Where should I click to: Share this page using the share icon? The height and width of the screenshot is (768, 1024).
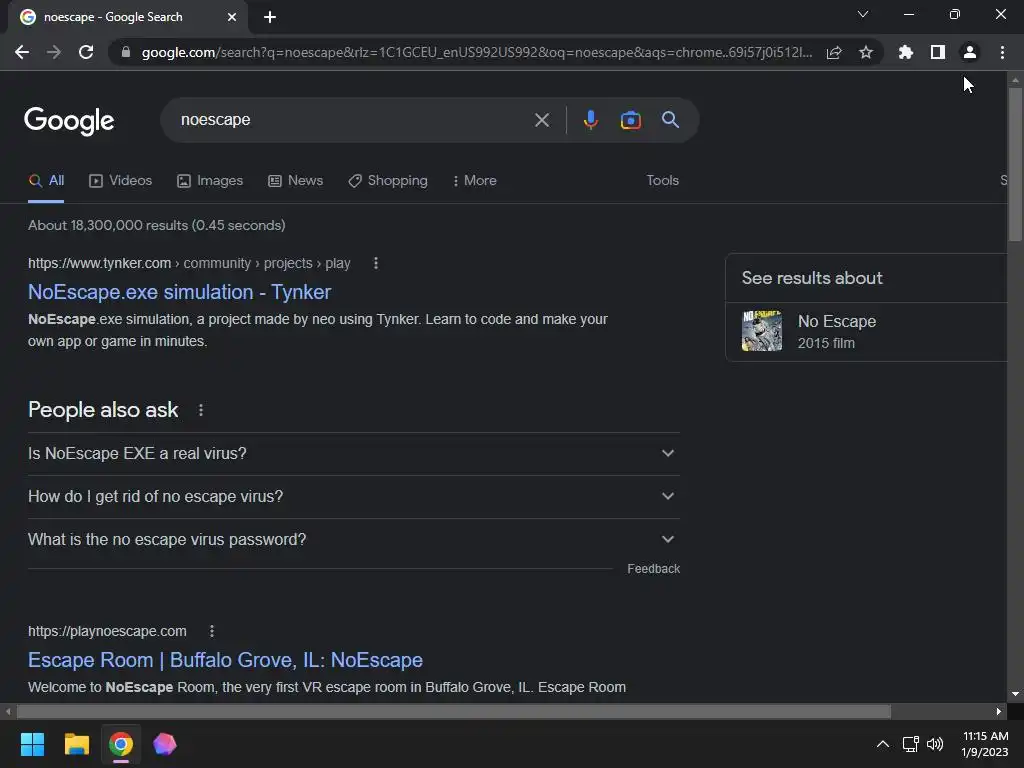(834, 52)
